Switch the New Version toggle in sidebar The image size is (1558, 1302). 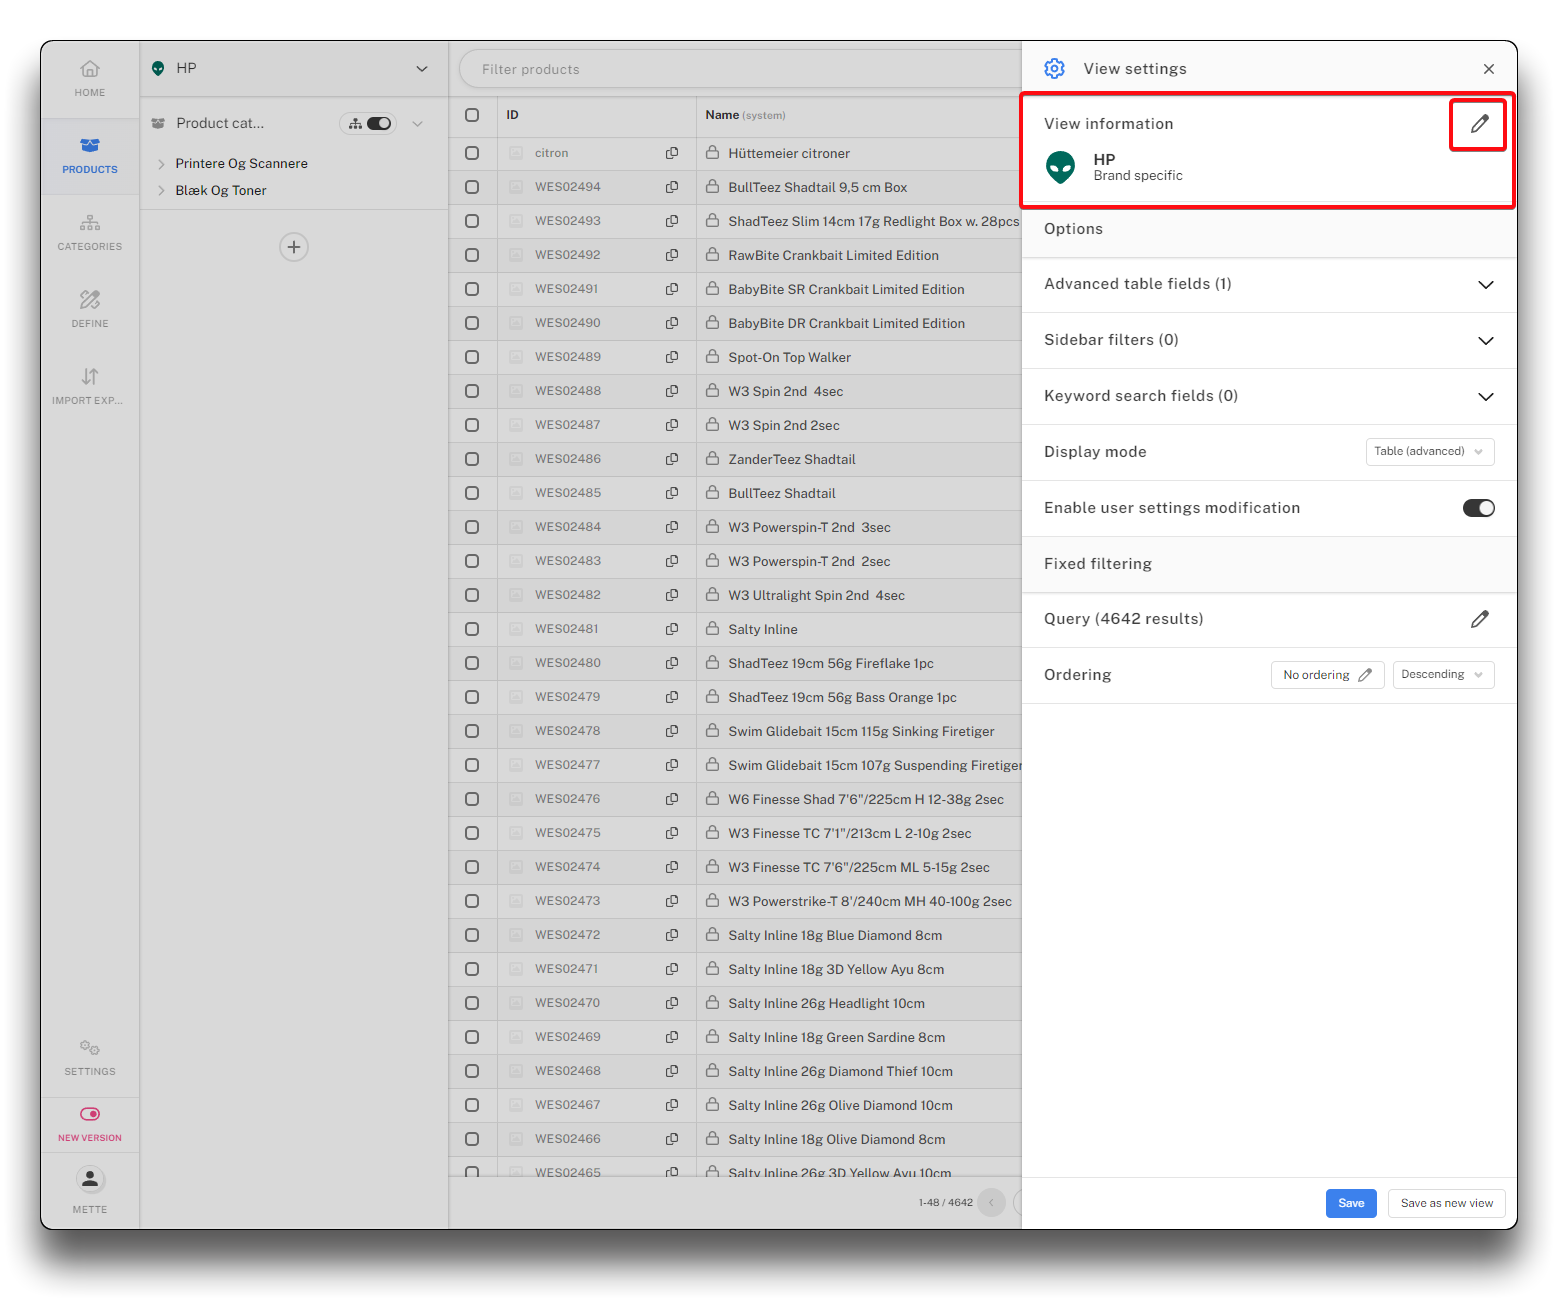90,1114
